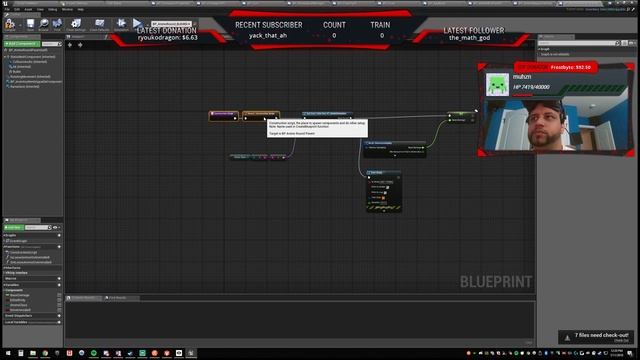Screen dimensions: 640x360
Task: Collapse the Graph section in Details
Action: point(540,49)
